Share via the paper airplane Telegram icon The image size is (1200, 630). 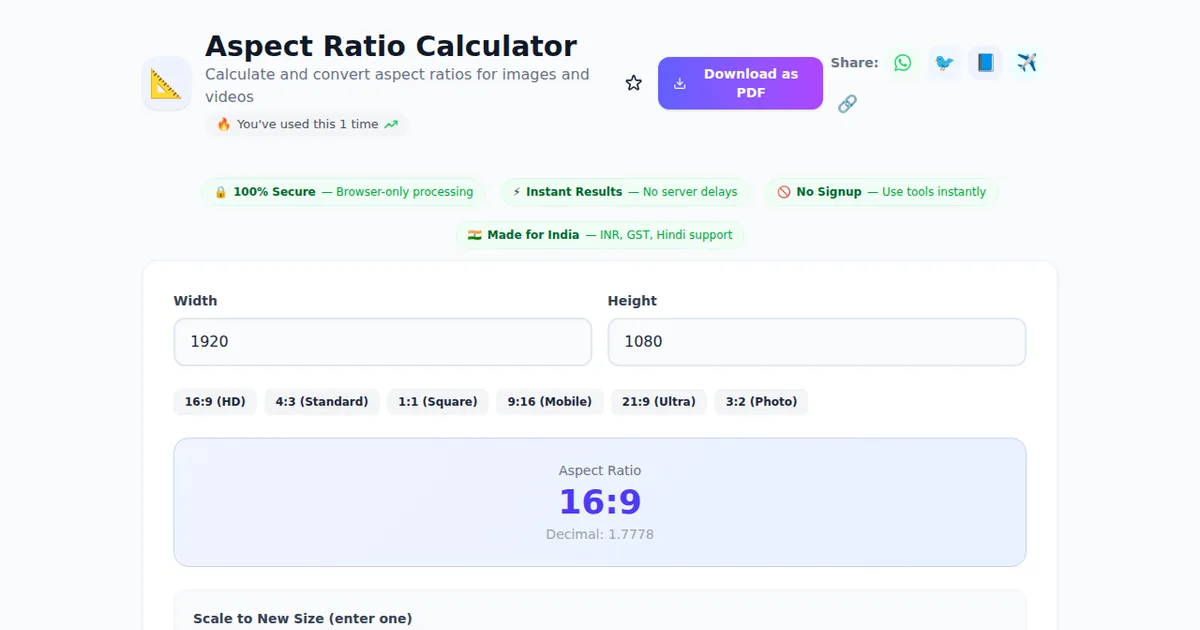pos(1026,63)
